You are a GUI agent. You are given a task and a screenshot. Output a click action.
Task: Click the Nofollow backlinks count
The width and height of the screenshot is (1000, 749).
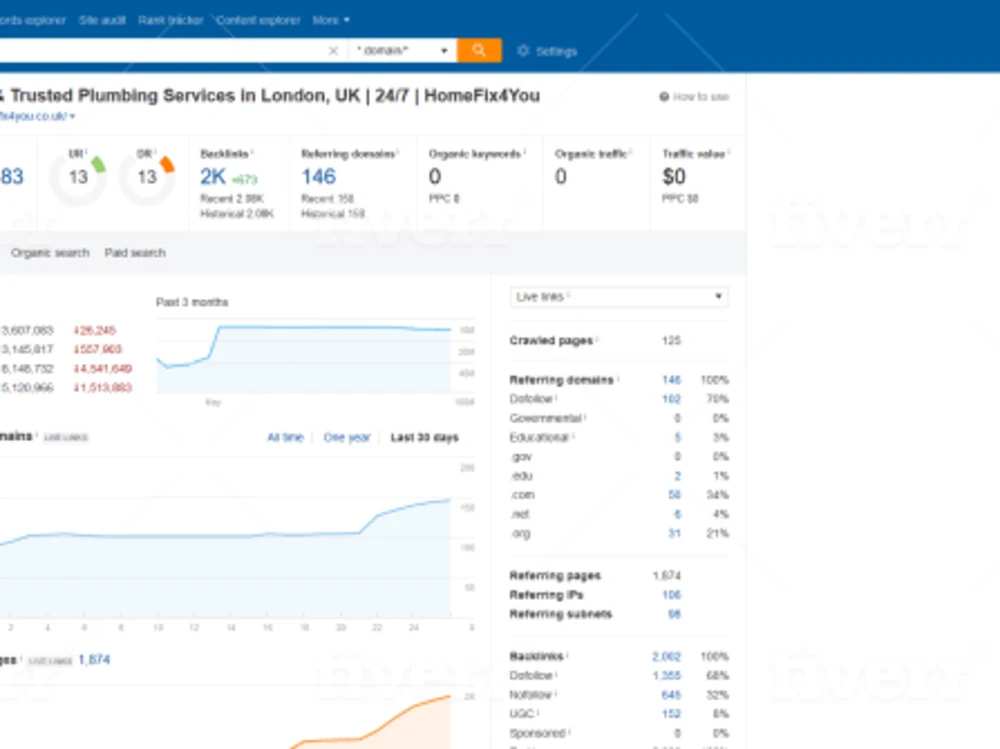pyautogui.click(x=672, y=694)
